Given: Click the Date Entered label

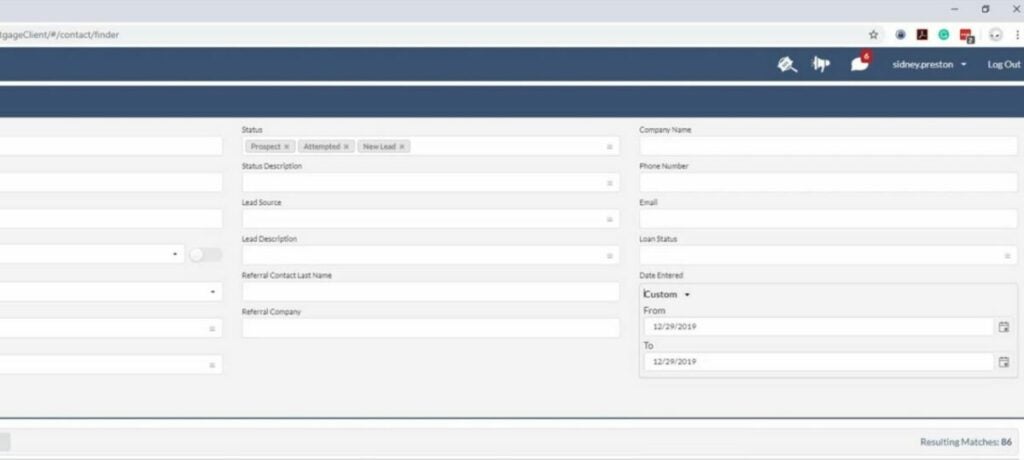Looking at the screenshot, I should click(661, 276).
